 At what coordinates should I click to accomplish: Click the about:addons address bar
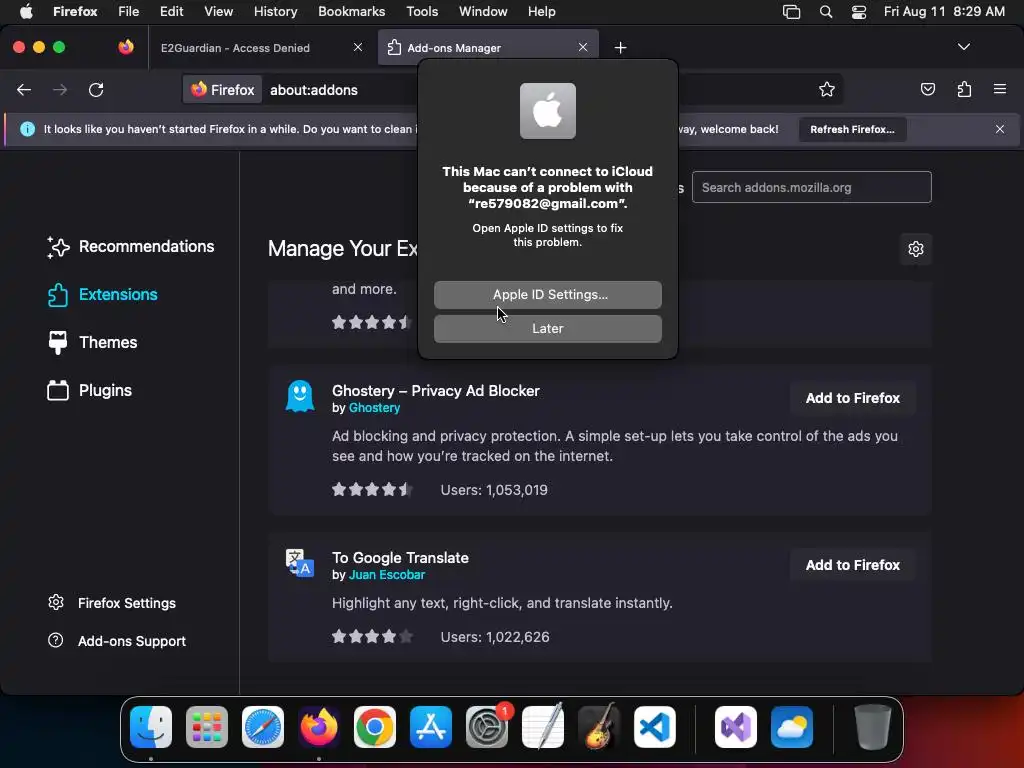[x=313, y=89]
